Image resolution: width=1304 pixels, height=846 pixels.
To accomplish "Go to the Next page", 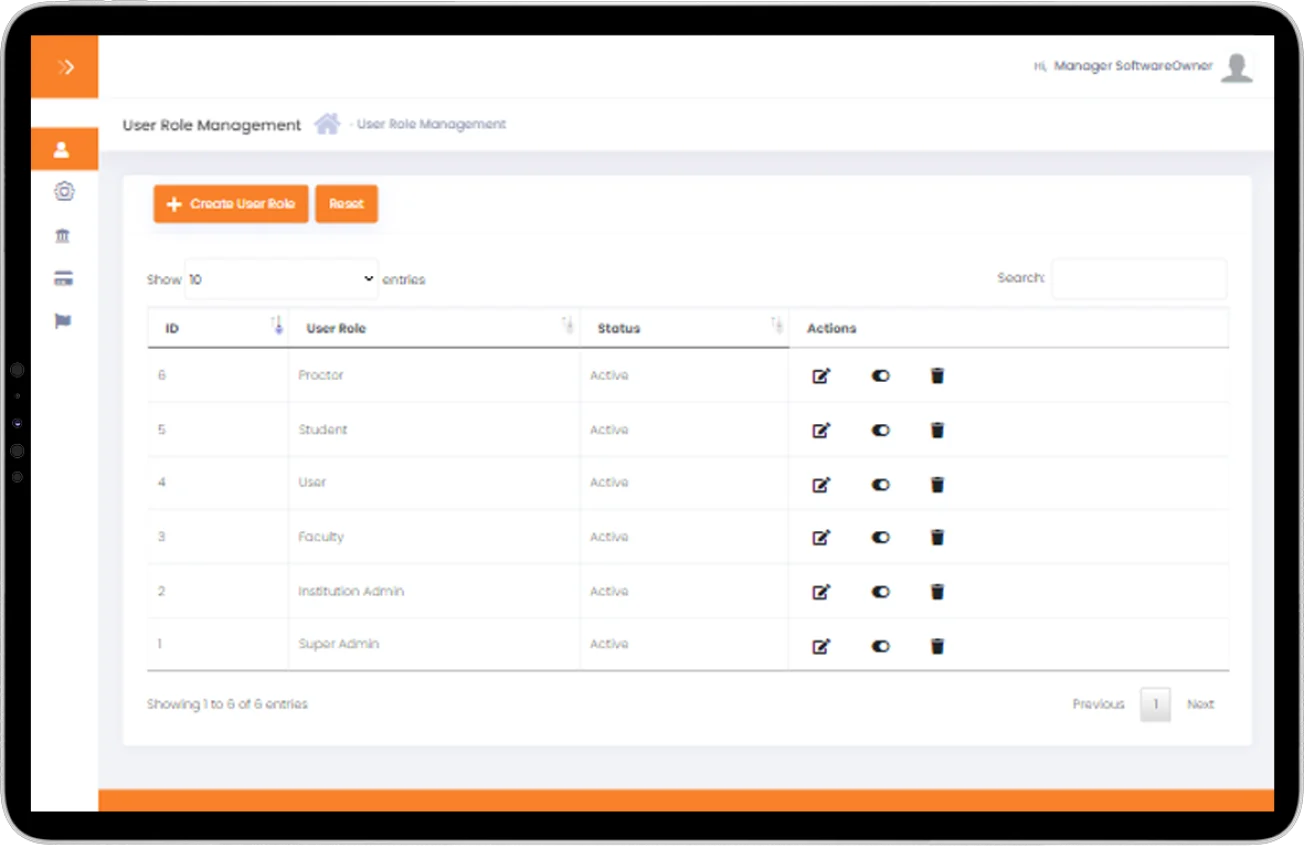I will tap(1200, 704).
